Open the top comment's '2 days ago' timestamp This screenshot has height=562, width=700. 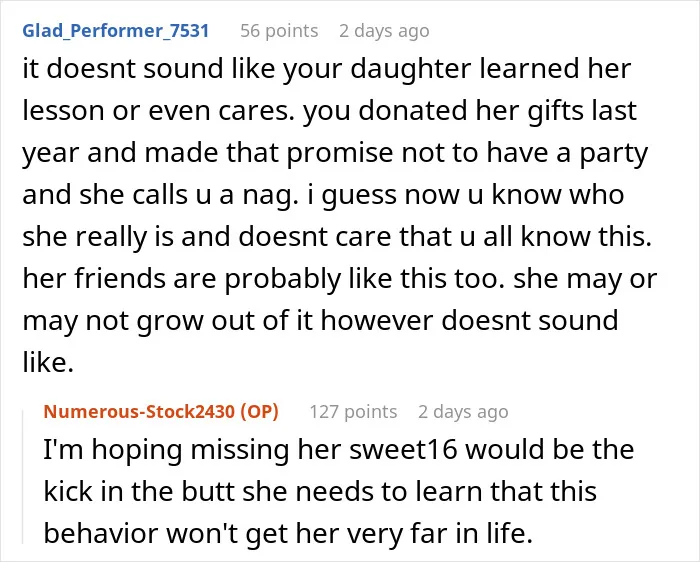point(384,31)
